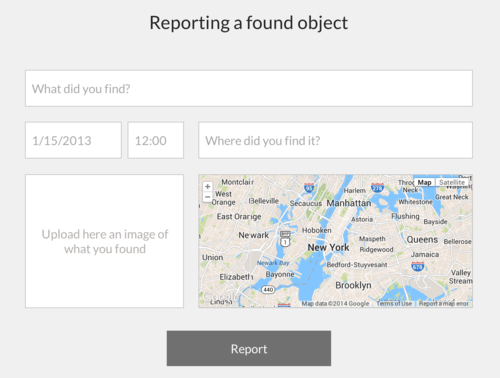Screen dimensions: 500x378
Task: Click the Bellerose label on map
Action: pyautogui.click(x=457, y=241)
